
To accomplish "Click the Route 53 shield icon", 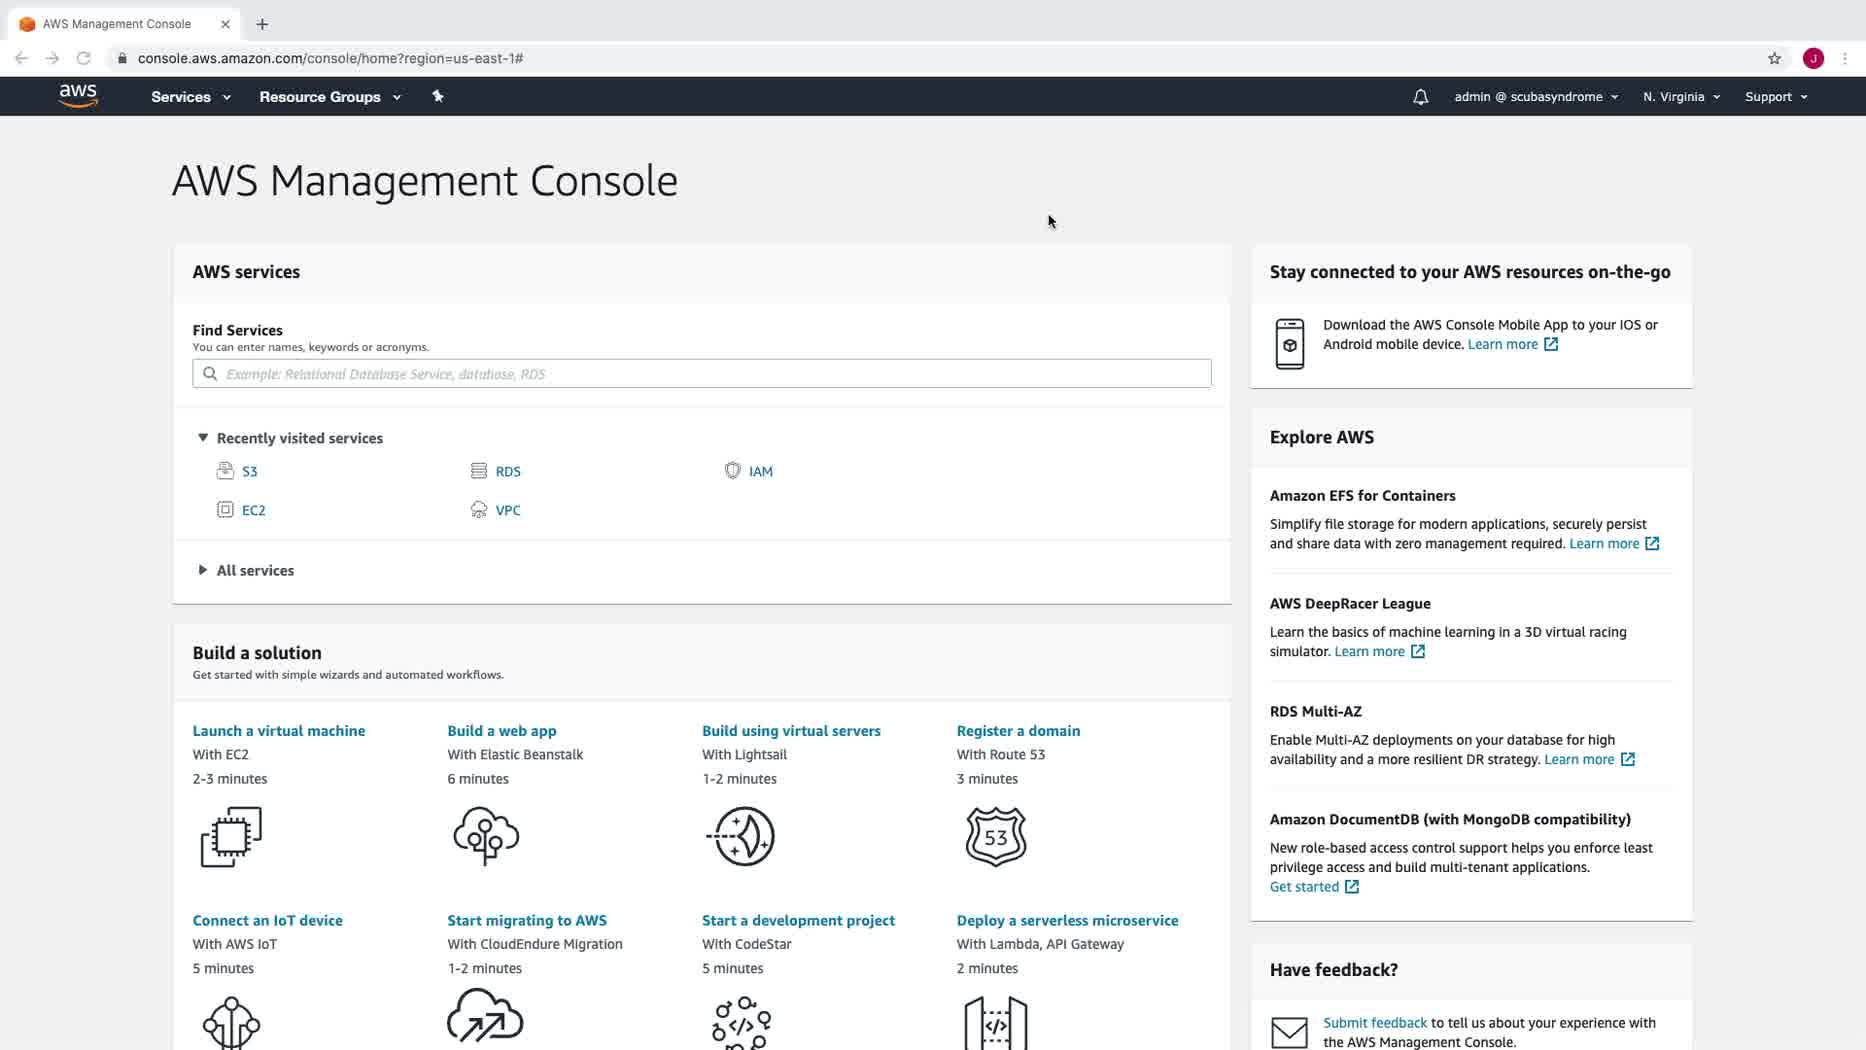I will (996, 836).
